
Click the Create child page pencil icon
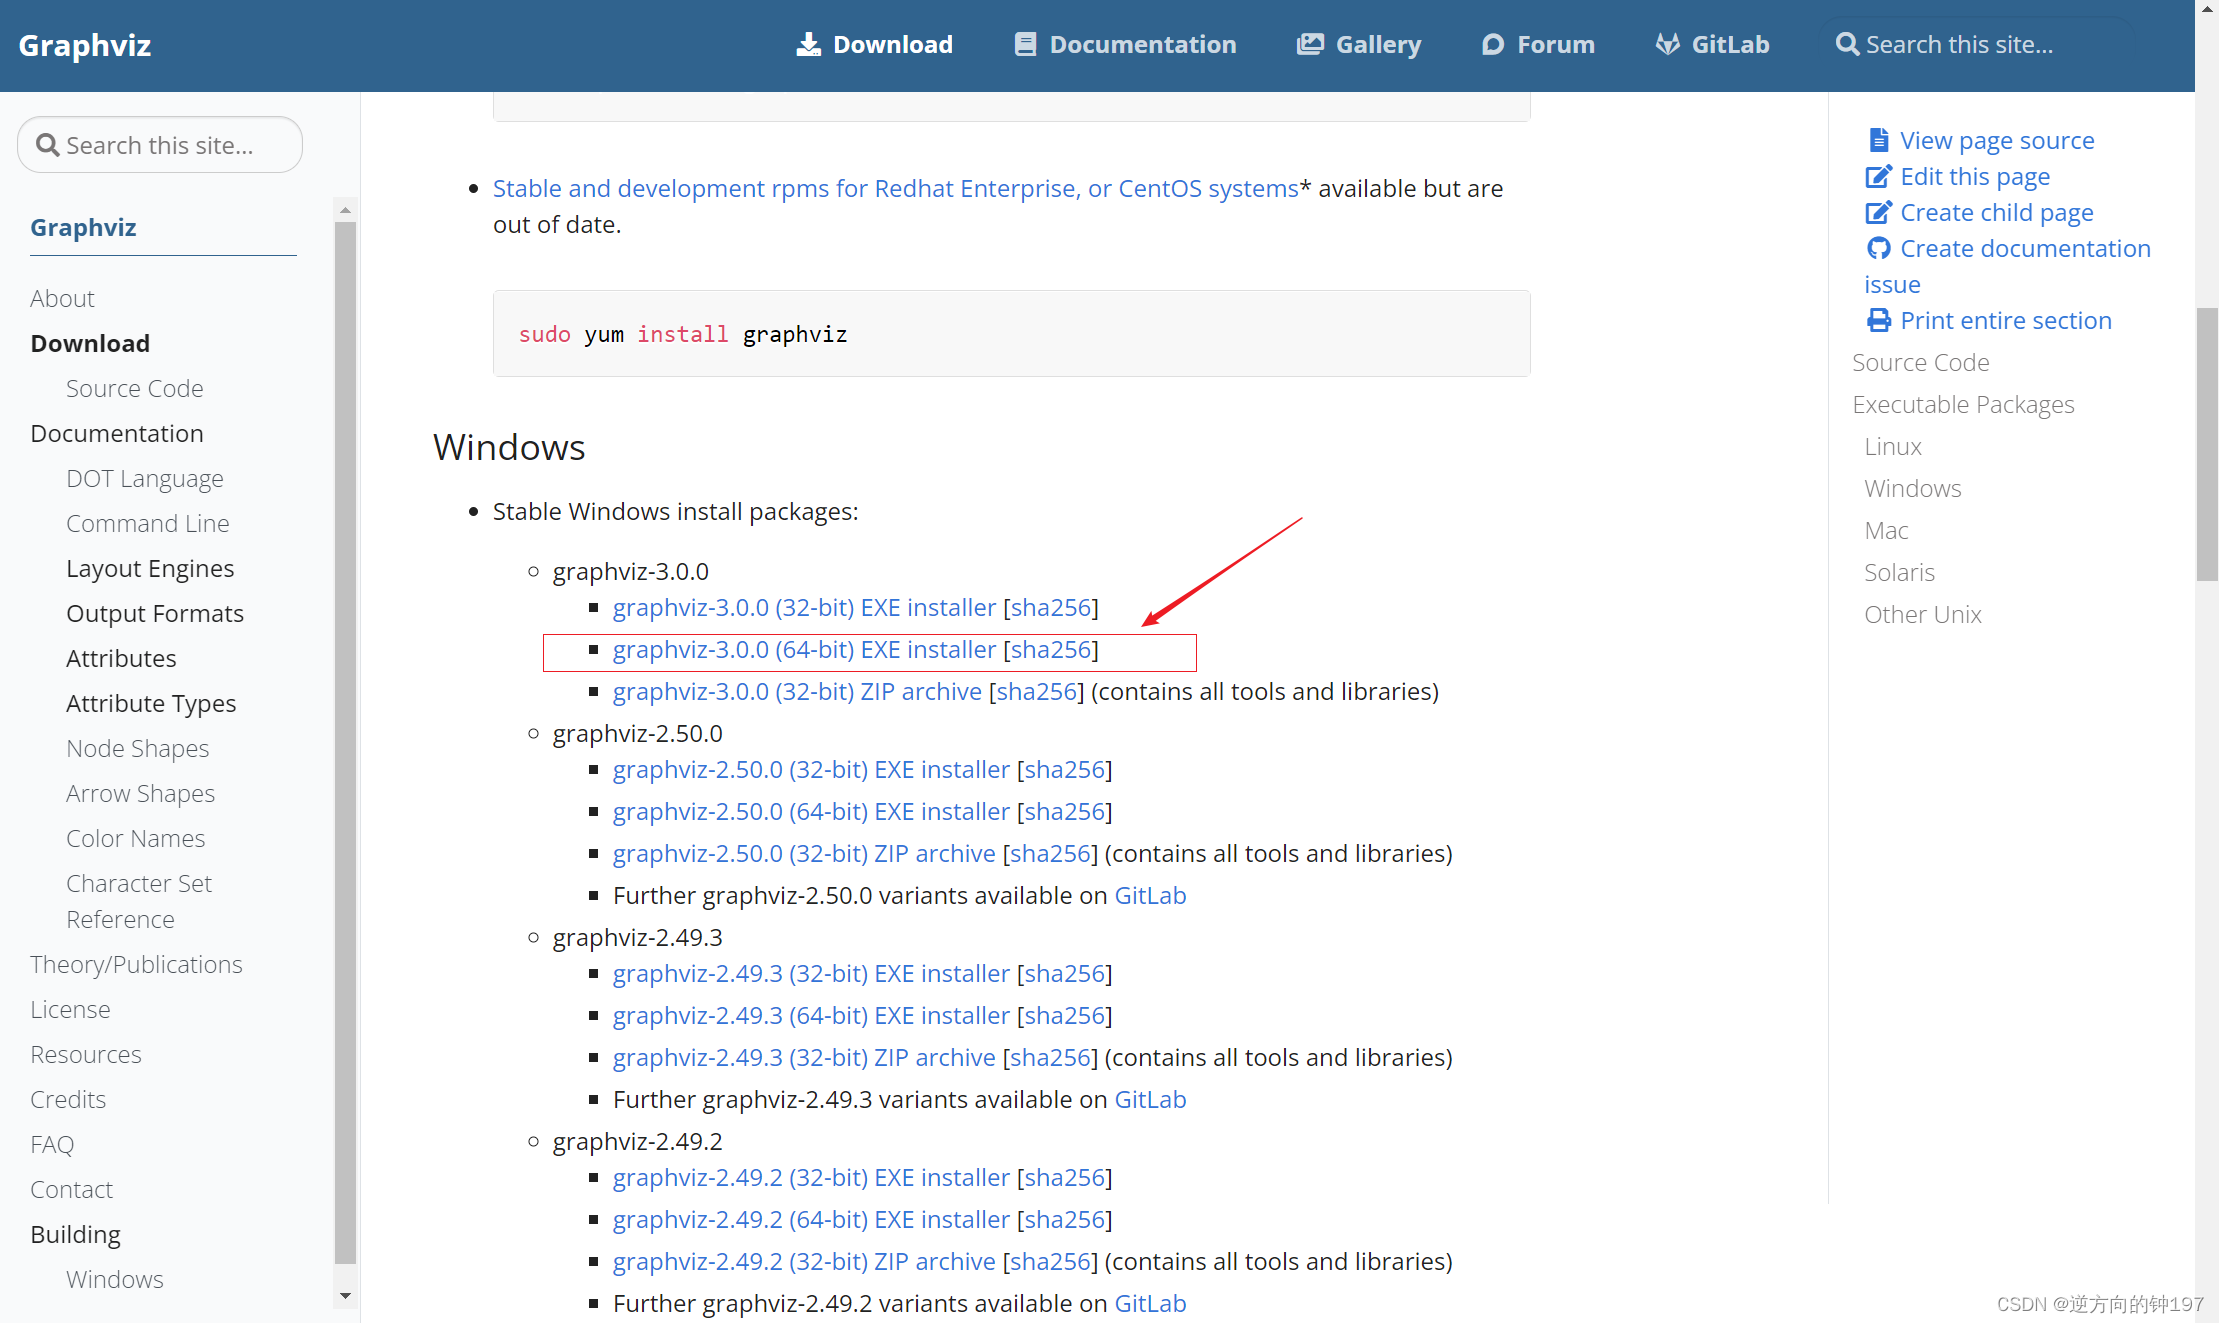coord(1879,212)
